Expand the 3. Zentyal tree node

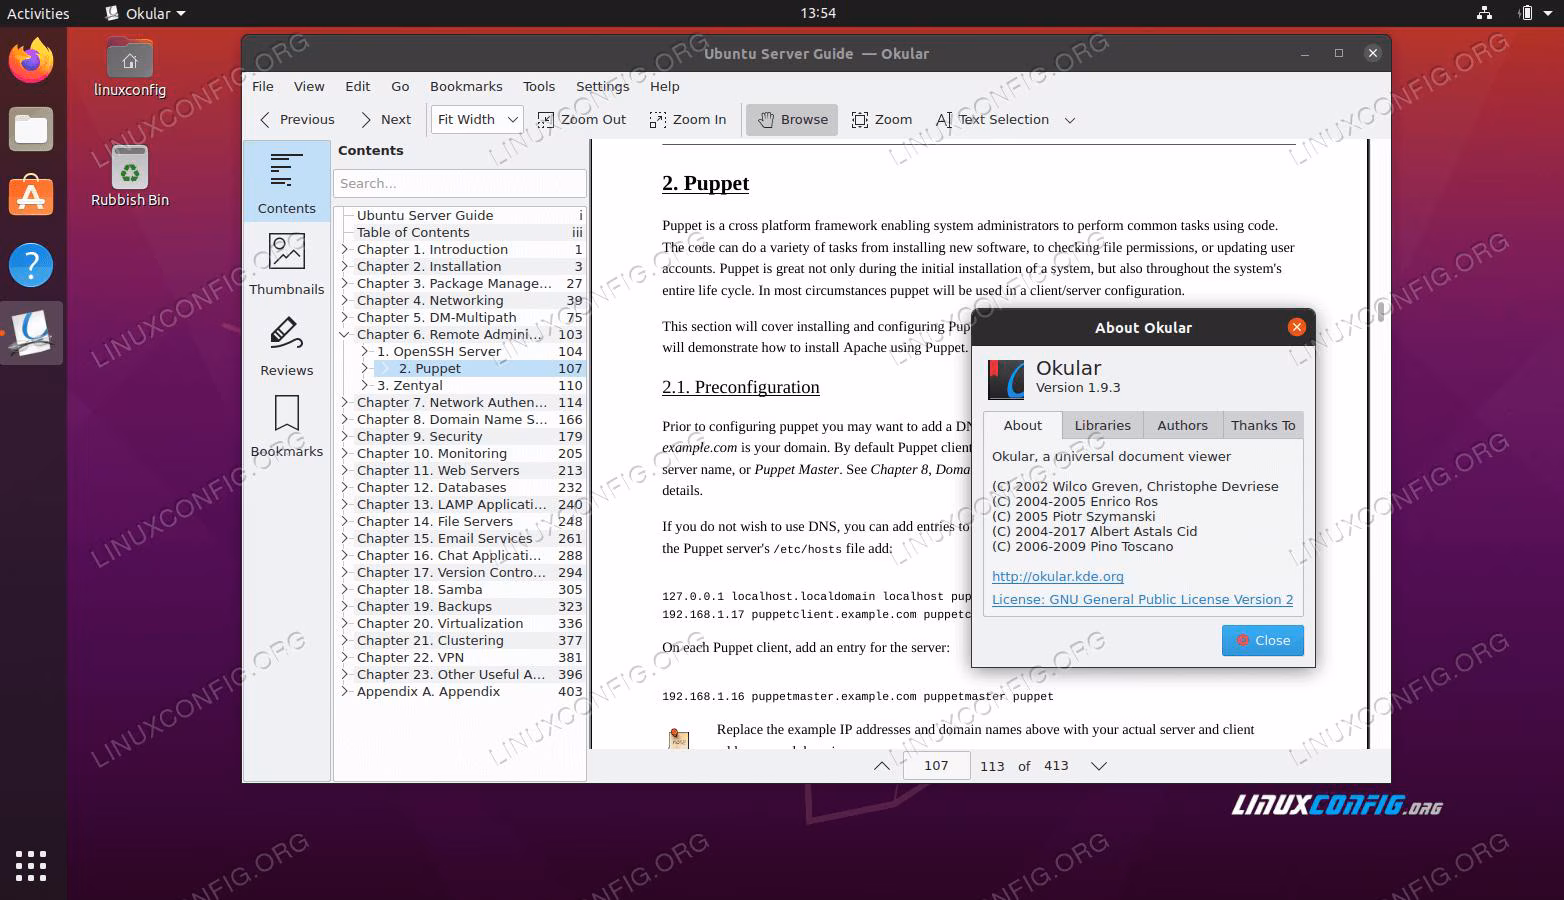click(x=365, y=386)
